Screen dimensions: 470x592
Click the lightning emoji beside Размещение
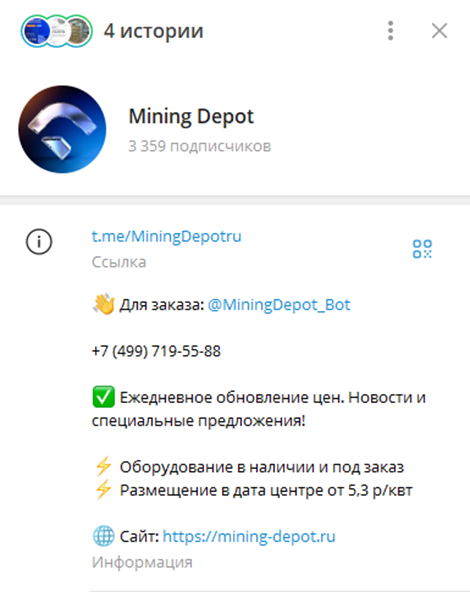point(103,490)
